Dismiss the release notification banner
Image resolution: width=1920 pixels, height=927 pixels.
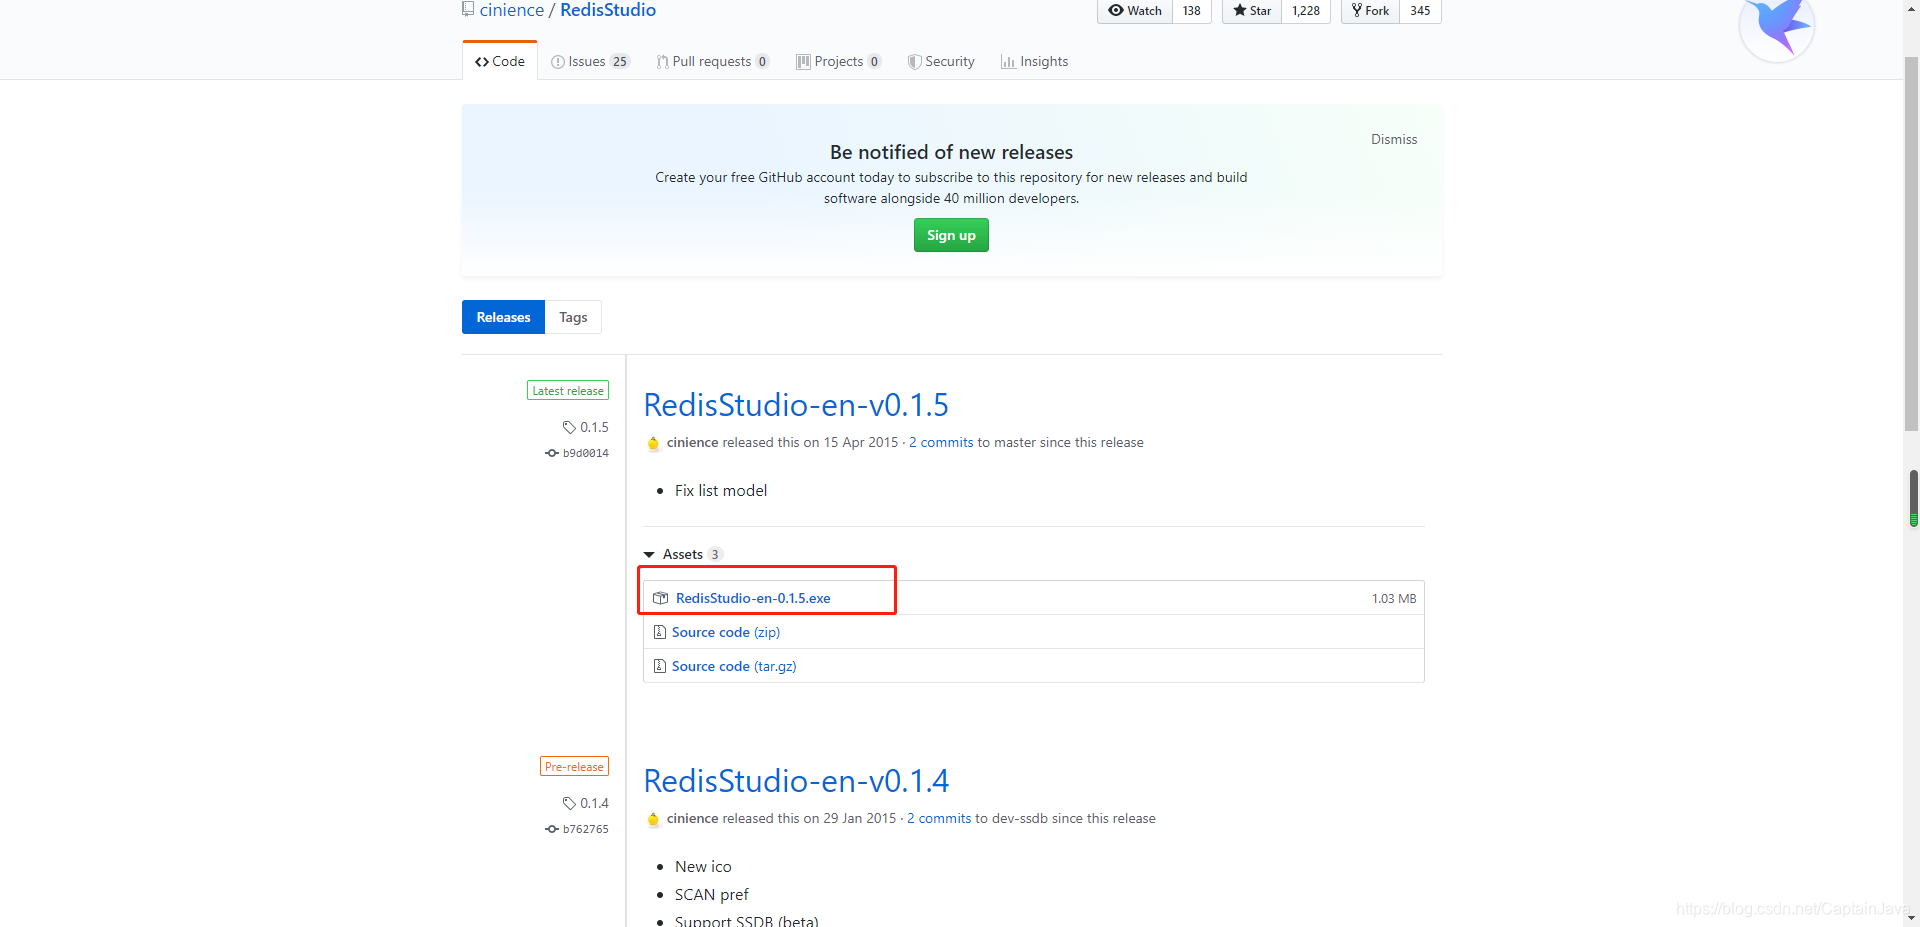(1394, 139)
